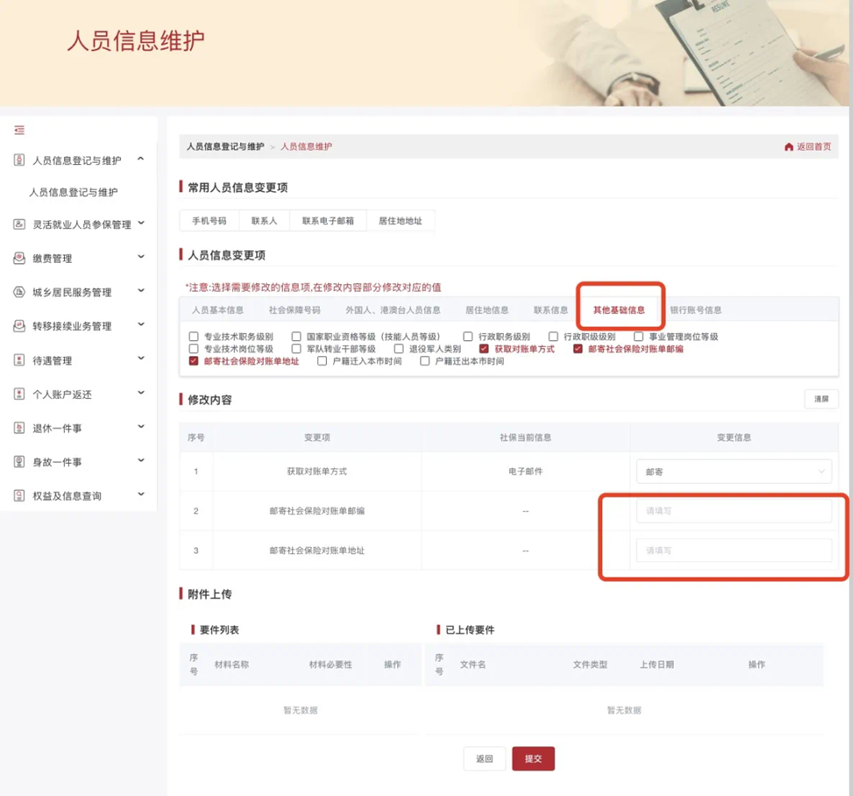
Task: Click the home icon beside 返回首页
Action: tap(789, 147)
